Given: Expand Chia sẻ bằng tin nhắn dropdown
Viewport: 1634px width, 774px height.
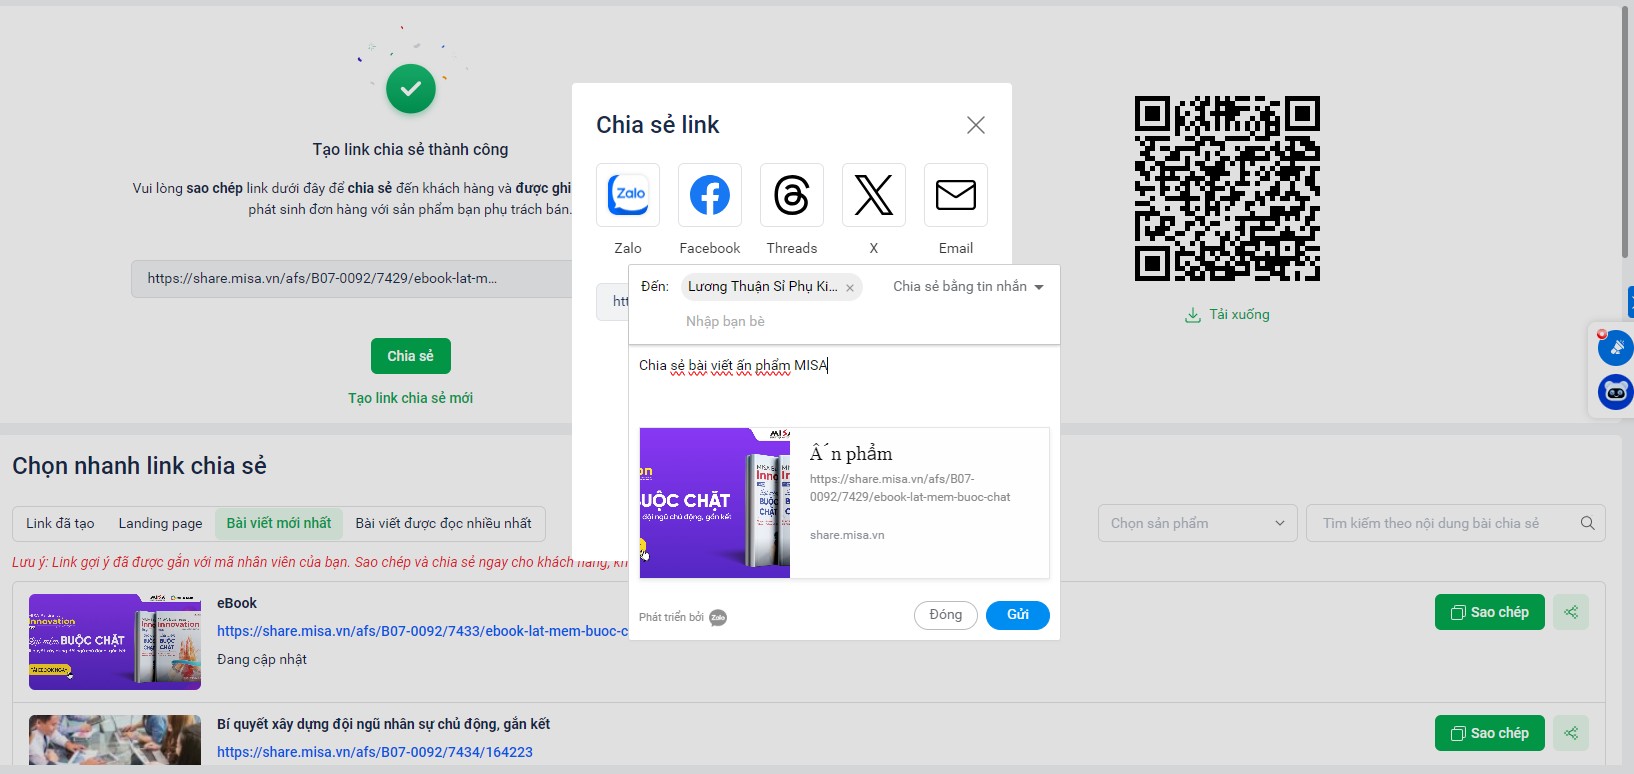Looking at the screenshot, I should click(x=968, y=287).
